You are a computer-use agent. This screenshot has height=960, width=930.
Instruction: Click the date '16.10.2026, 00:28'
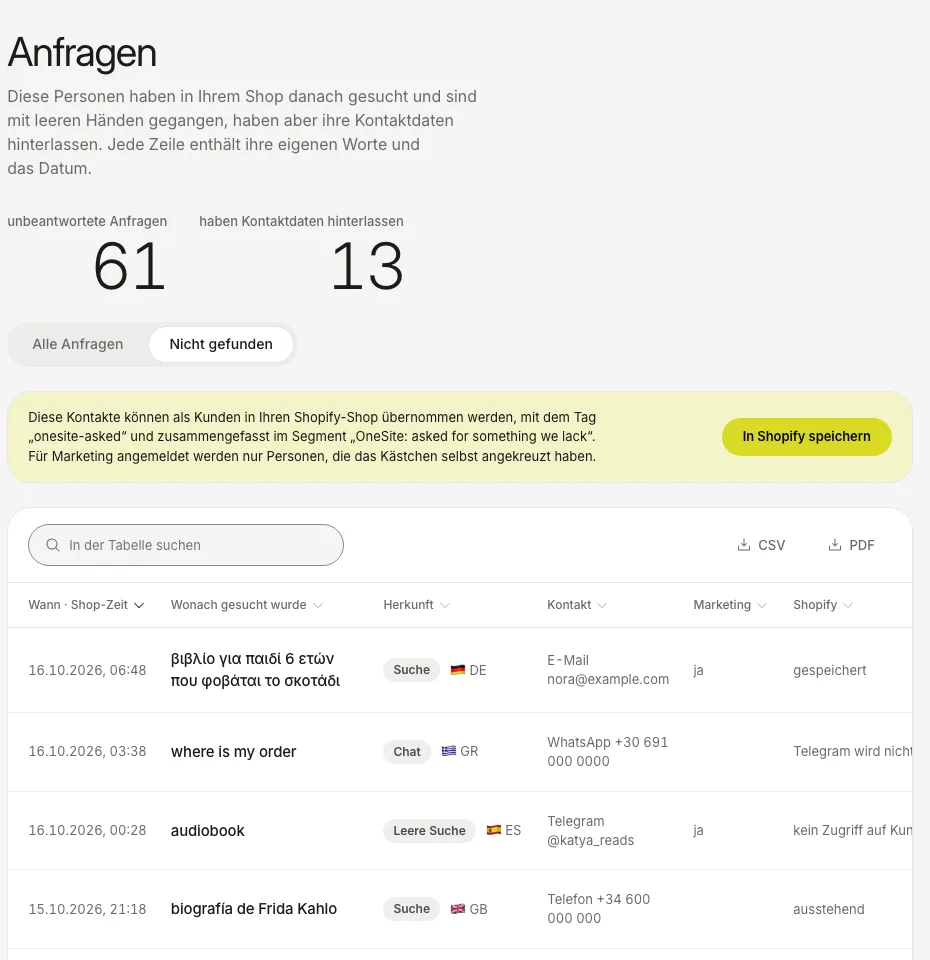[x=88, y=830]
